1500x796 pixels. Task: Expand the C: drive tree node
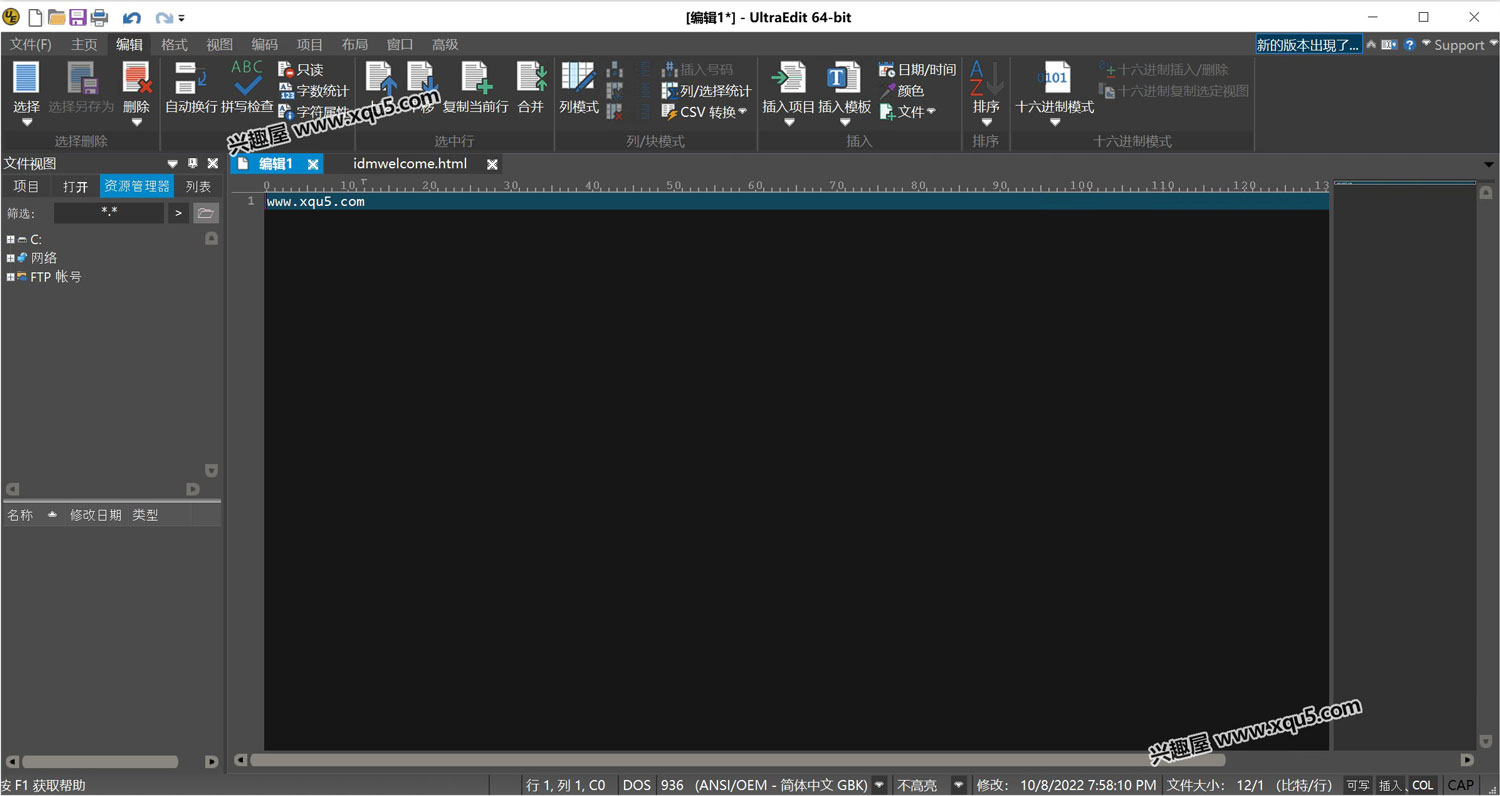click(10, 240)
